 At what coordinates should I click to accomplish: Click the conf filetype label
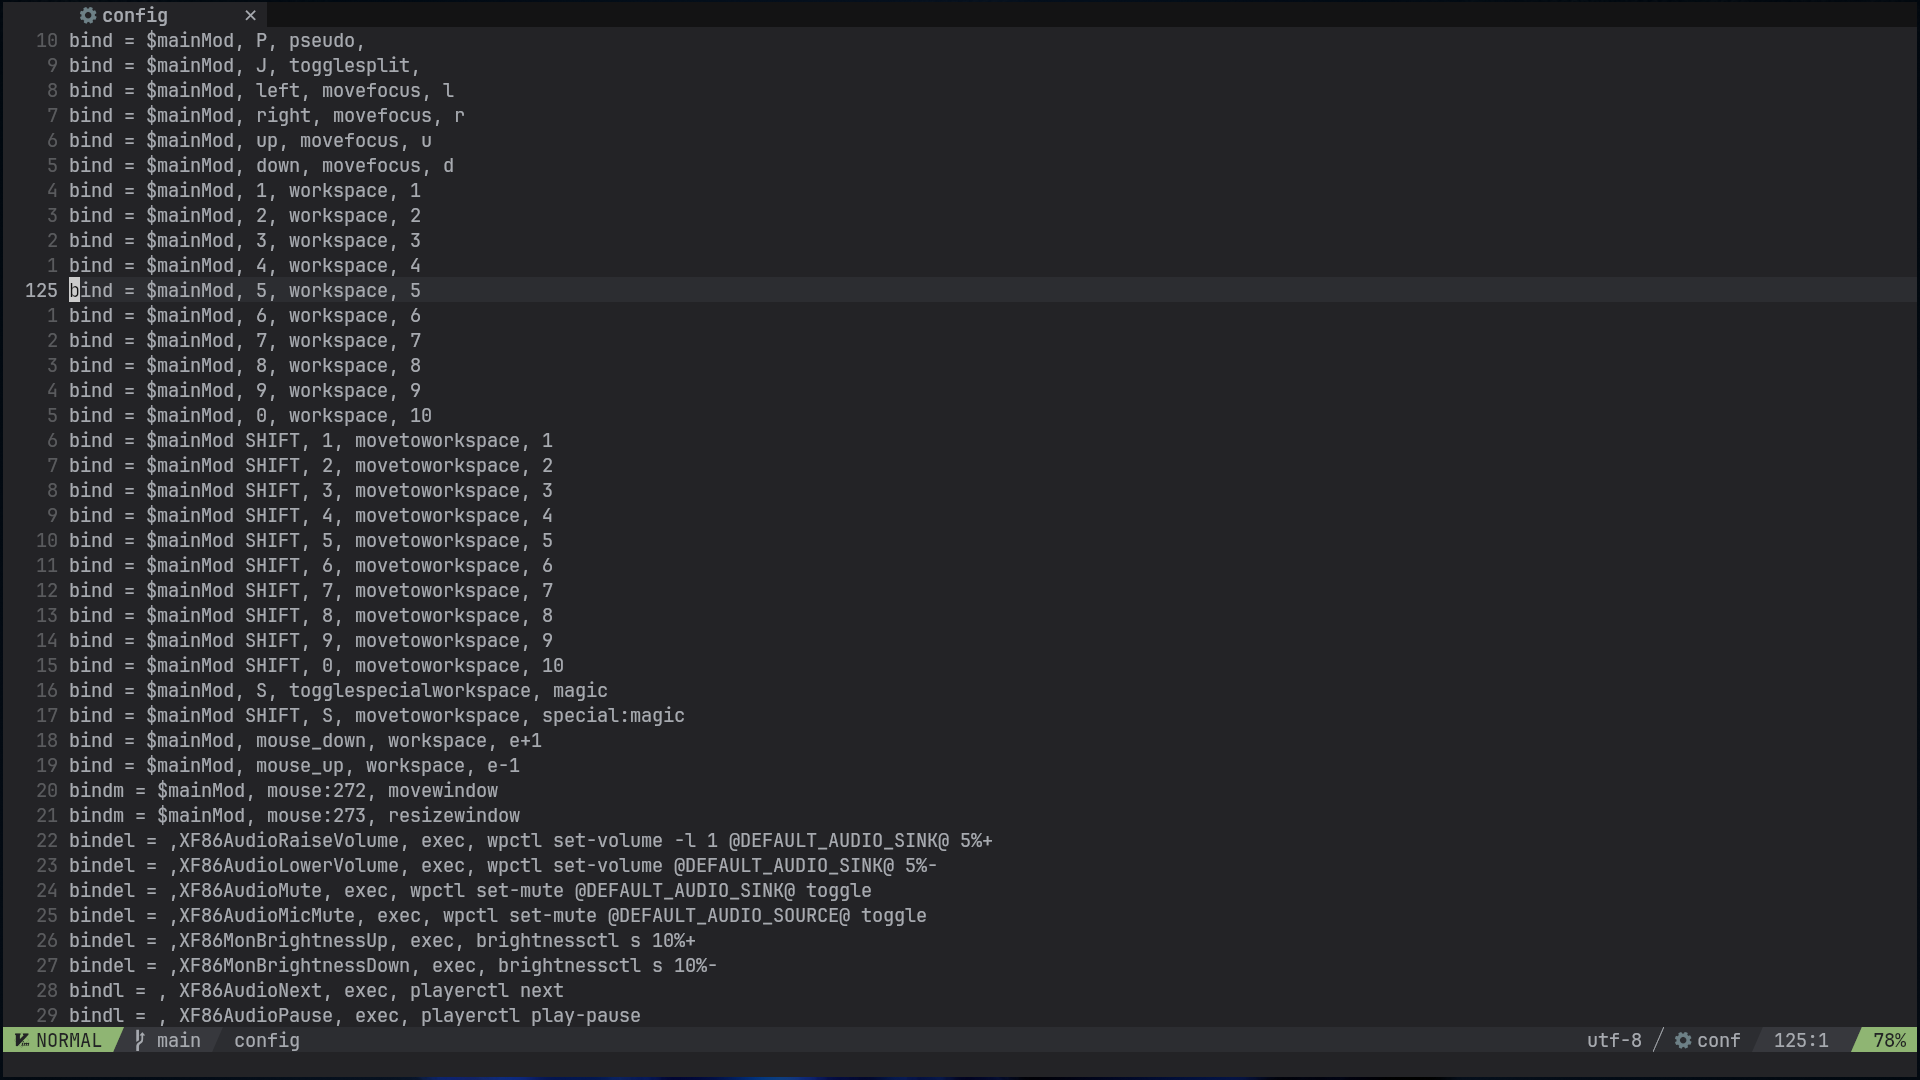point(1719,1040)
